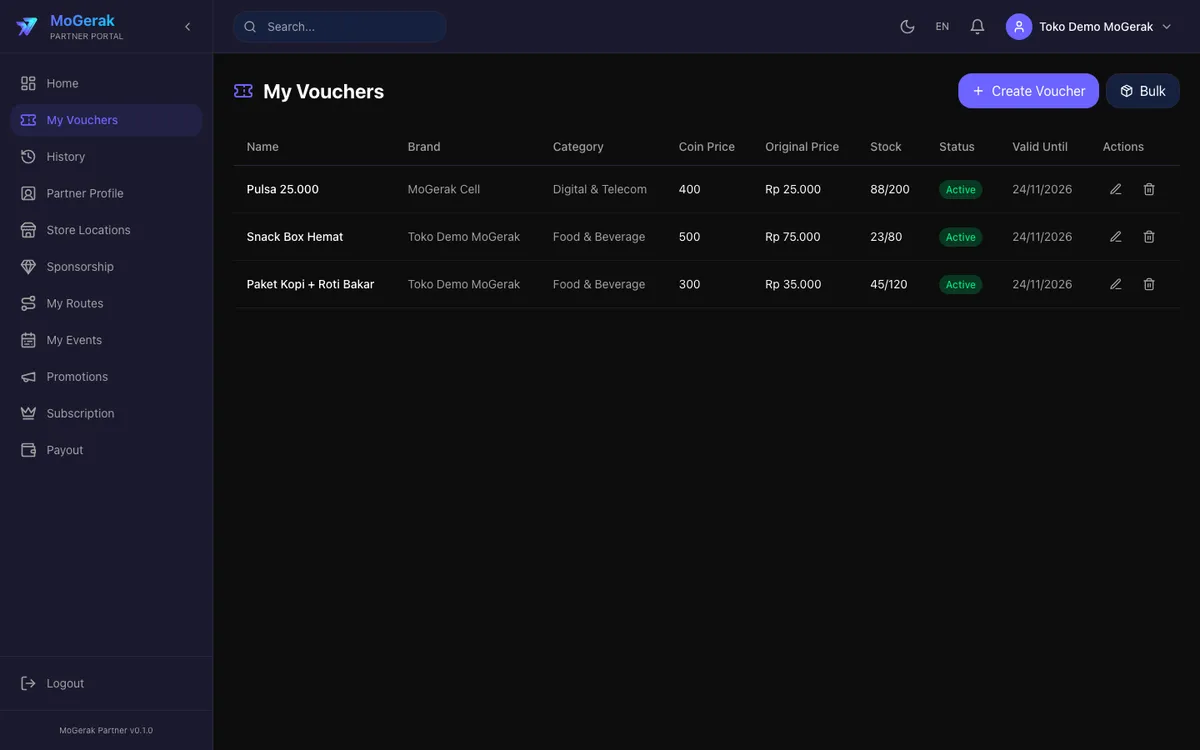The image size is (1200, 750).
Task: Click the Promotions megaphone icon
Action: (28, 377)
